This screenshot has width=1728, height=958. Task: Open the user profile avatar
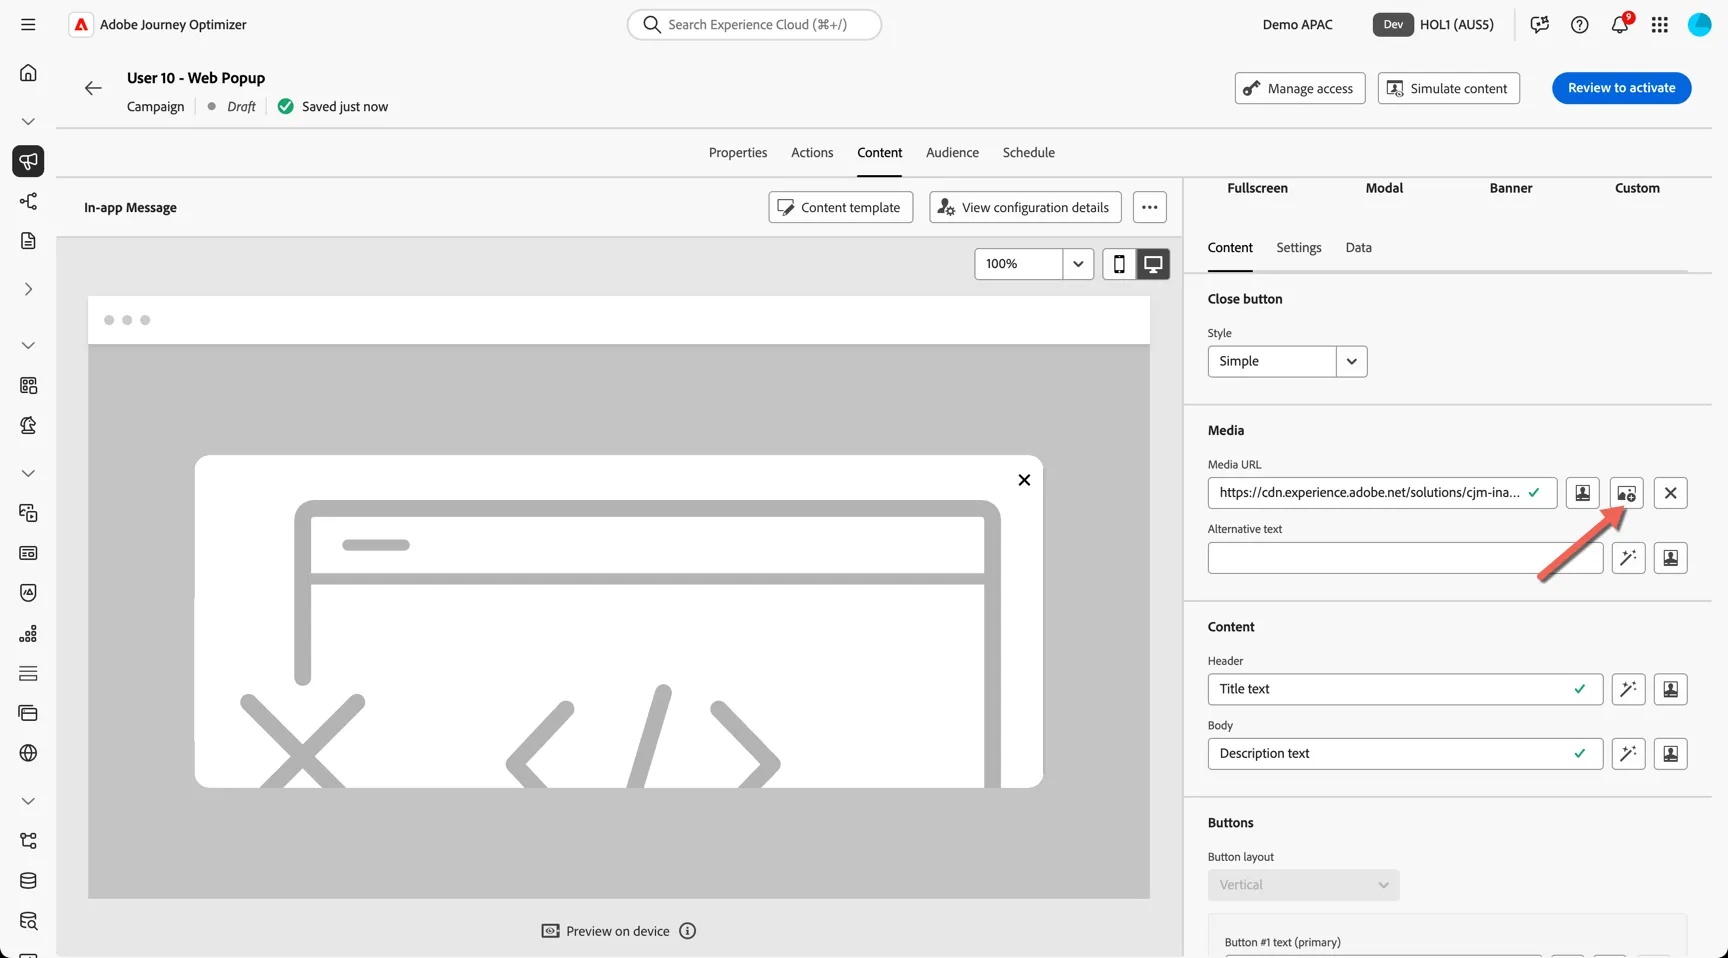pyautogui.click(x=1699, y=25)
